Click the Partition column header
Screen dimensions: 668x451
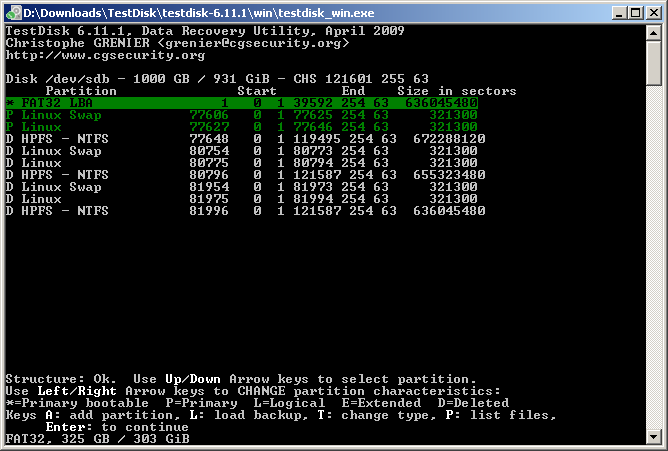tap(81, 91)
